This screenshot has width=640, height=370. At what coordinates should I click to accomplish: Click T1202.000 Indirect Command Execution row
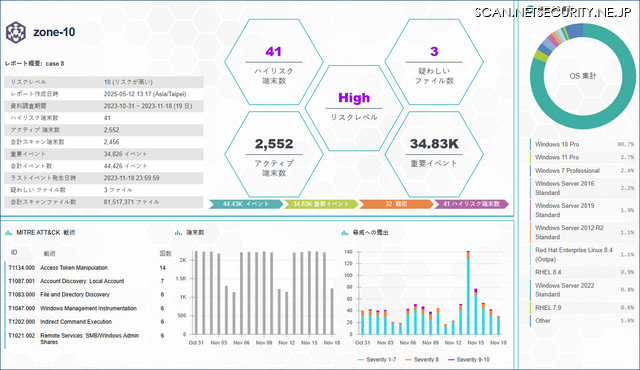[x=87, y=322]
